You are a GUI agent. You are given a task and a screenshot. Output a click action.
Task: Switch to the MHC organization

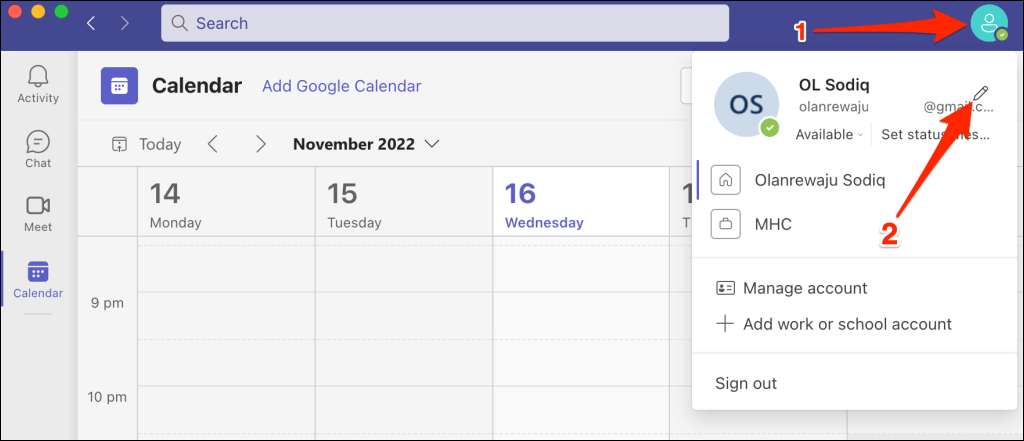tap(772, 224)
